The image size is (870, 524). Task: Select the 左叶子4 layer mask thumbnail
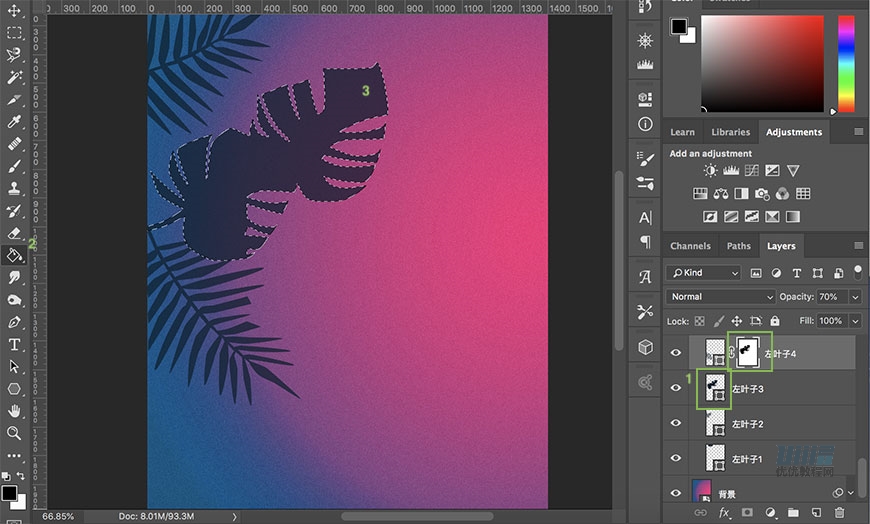tap(749, 352)
